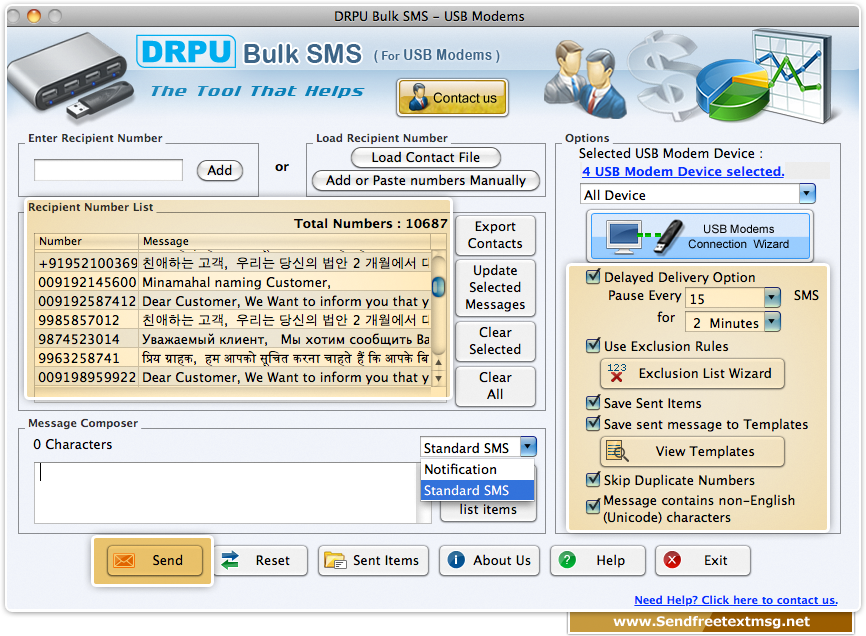This screenshot has width=866, height=636.
Task: Click the Update Selected Messages button
Action: [495, 287]
